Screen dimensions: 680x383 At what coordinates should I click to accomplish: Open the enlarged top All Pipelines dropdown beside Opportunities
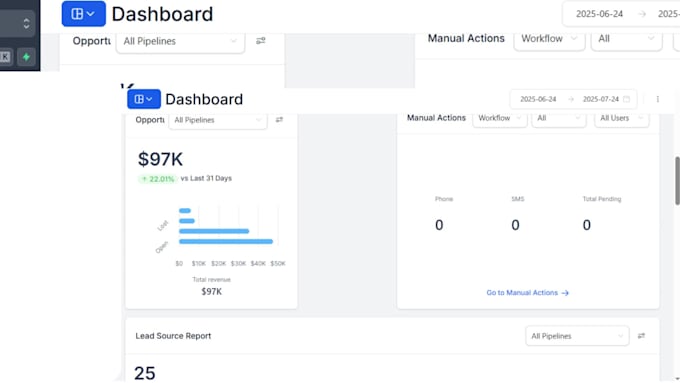(x=180, y=41)
